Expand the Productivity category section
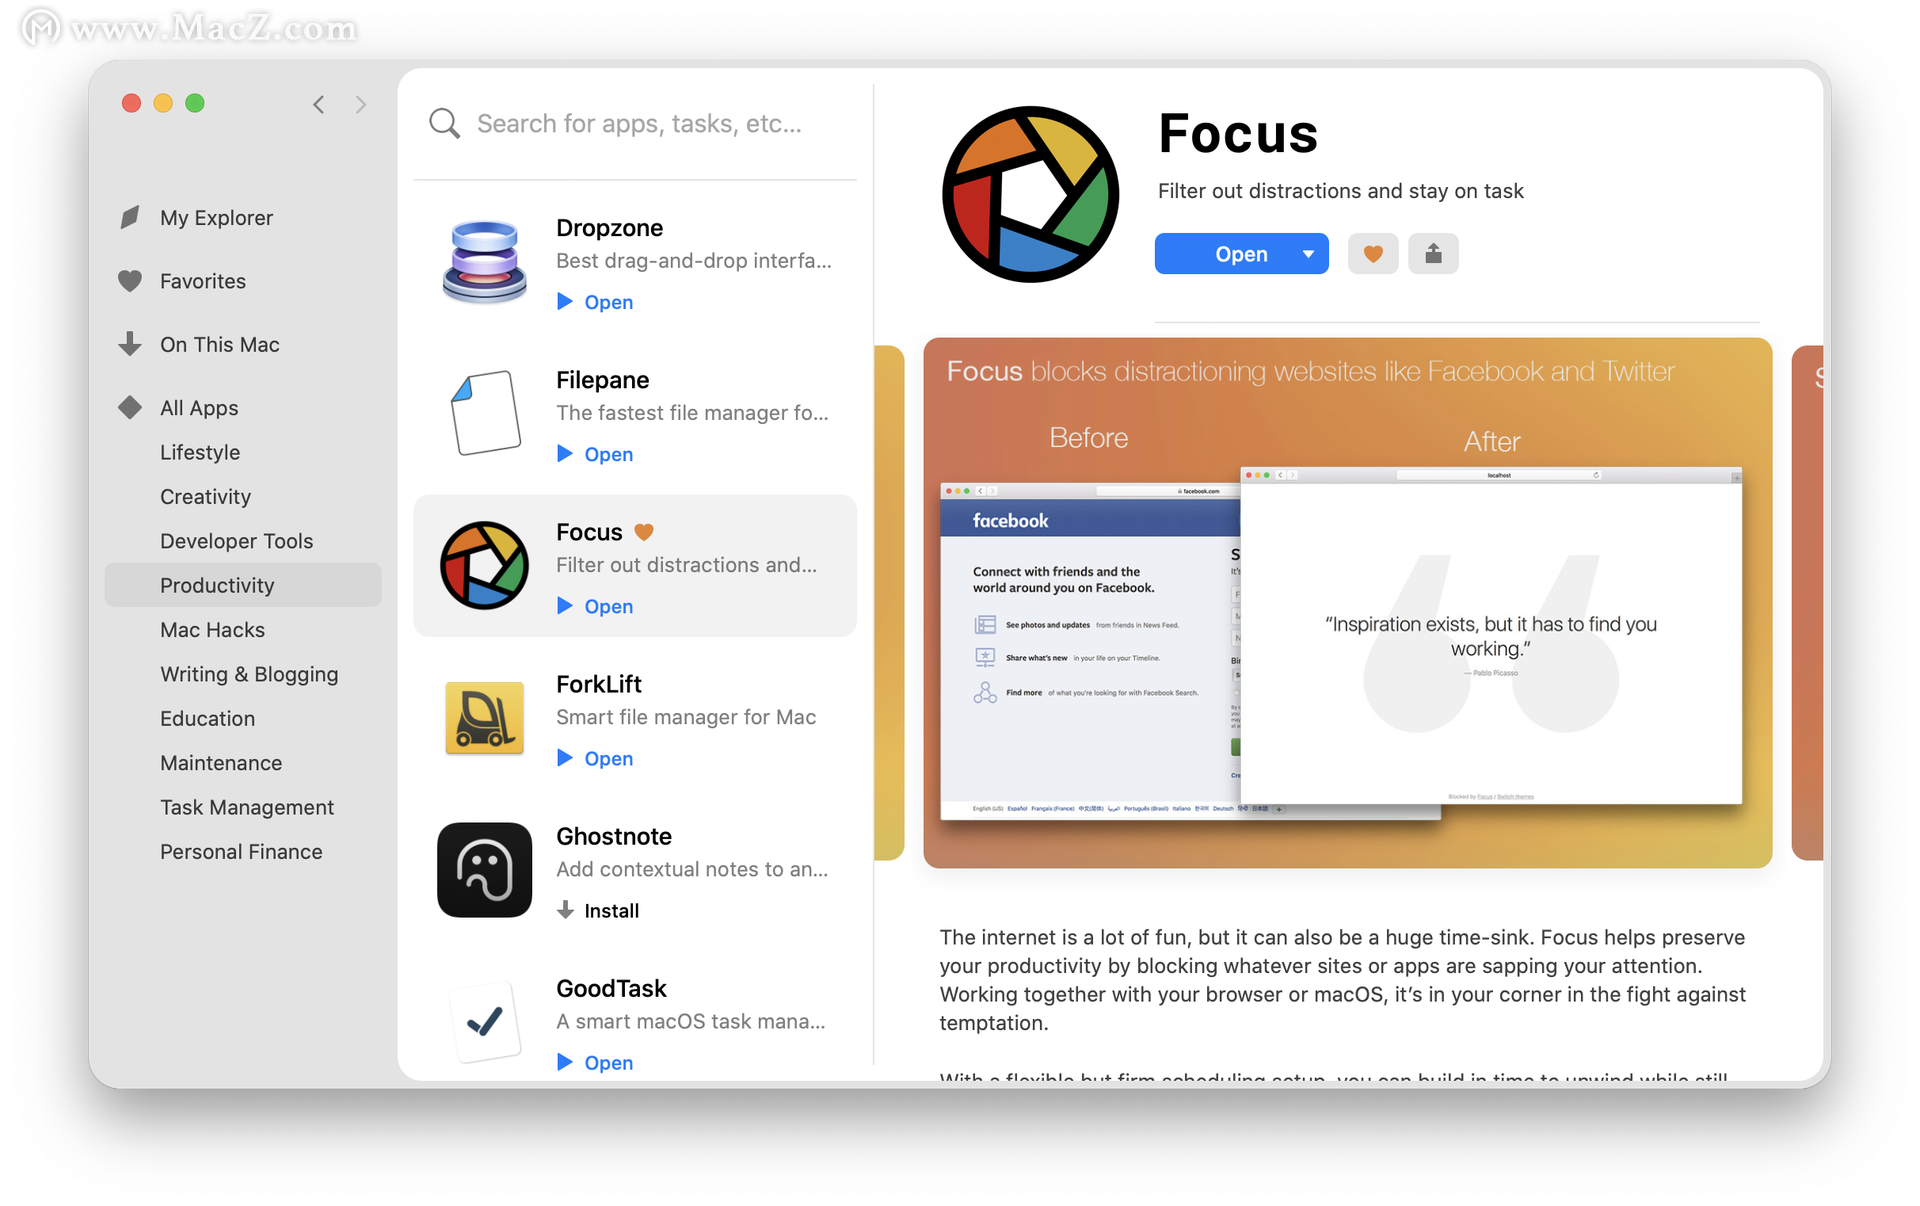The height and width of the screenshot is (1206, 1920). (x=218, y=584)
